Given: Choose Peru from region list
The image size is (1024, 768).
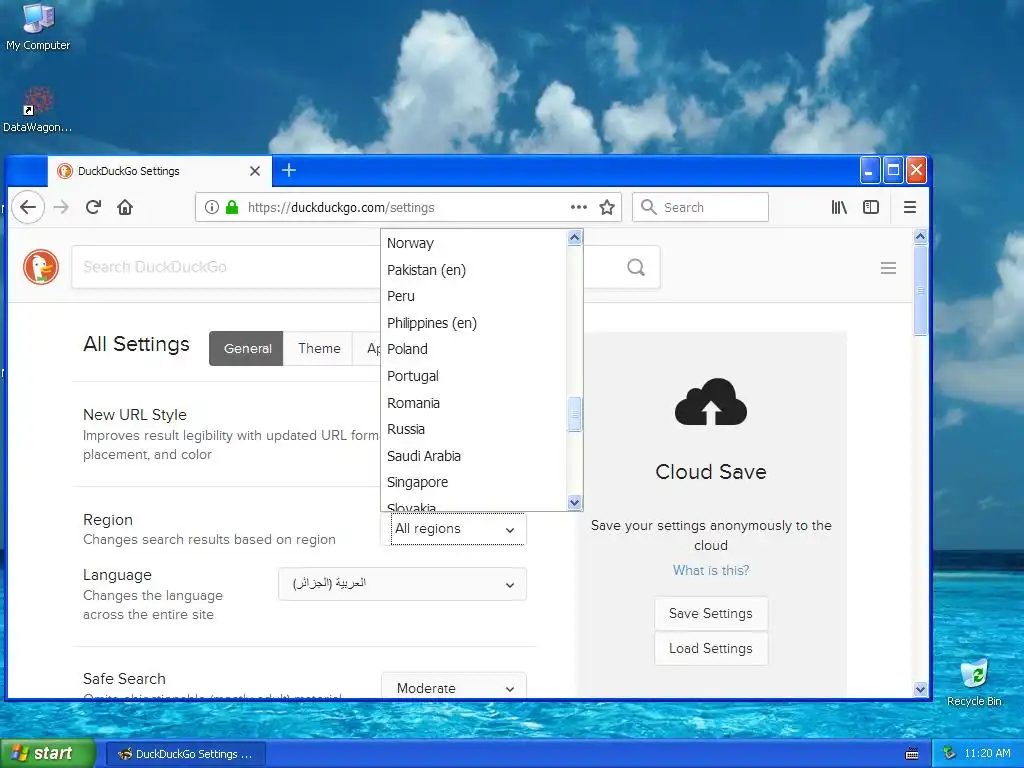Looking at the screenshot, I should pyautogui.click(x=473, y=296).
